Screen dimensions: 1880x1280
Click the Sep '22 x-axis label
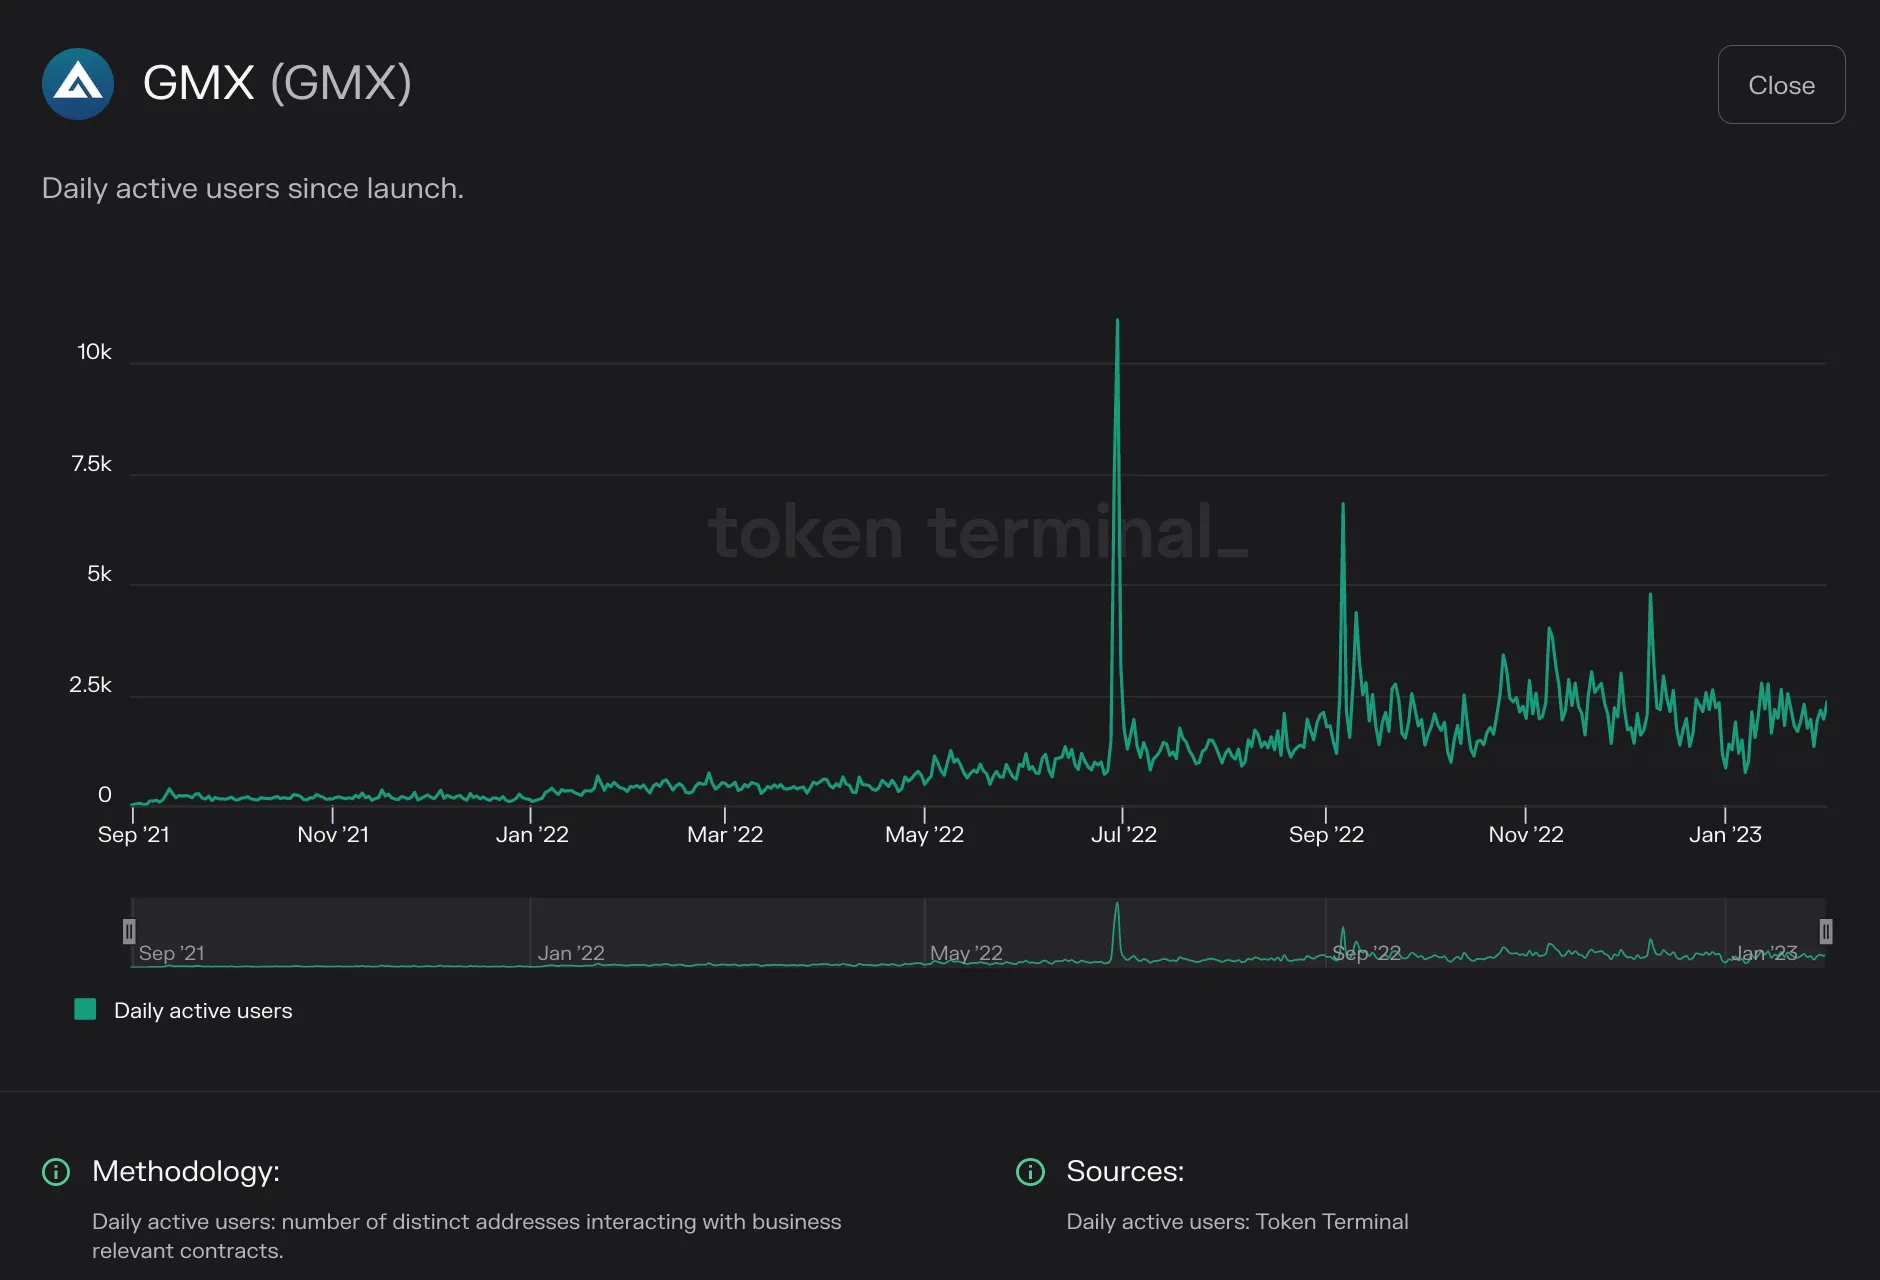pyautogui.click(x=1326, y=834)
